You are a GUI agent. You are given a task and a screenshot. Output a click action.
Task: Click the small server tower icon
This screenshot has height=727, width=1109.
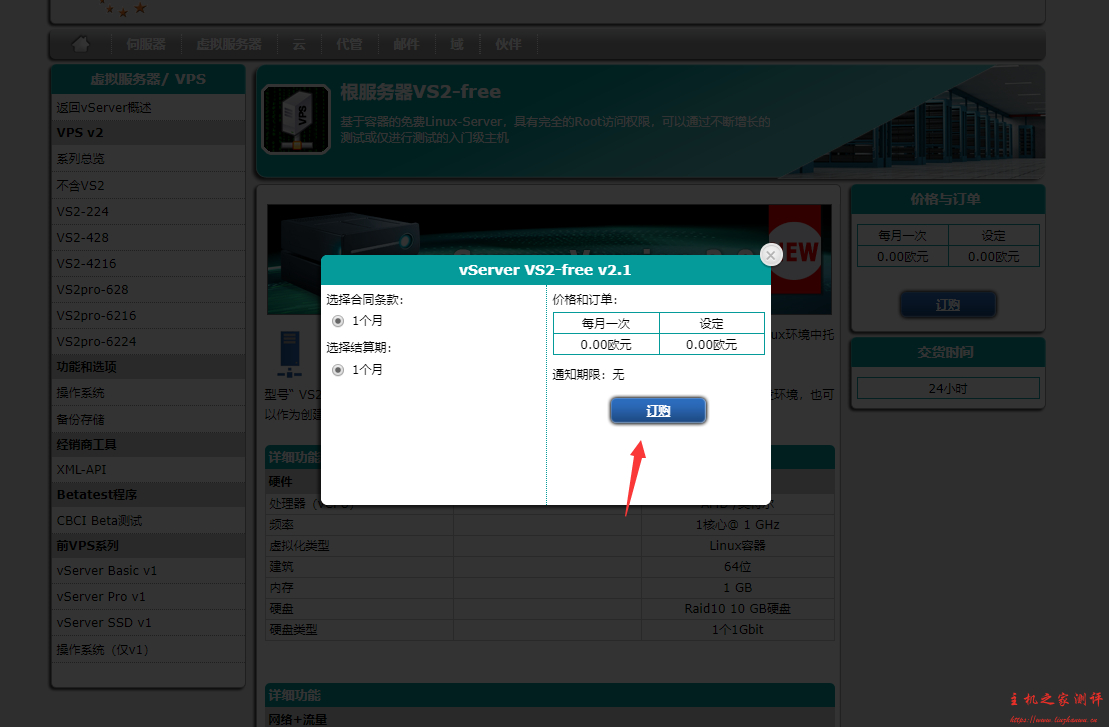click(289, 354)
